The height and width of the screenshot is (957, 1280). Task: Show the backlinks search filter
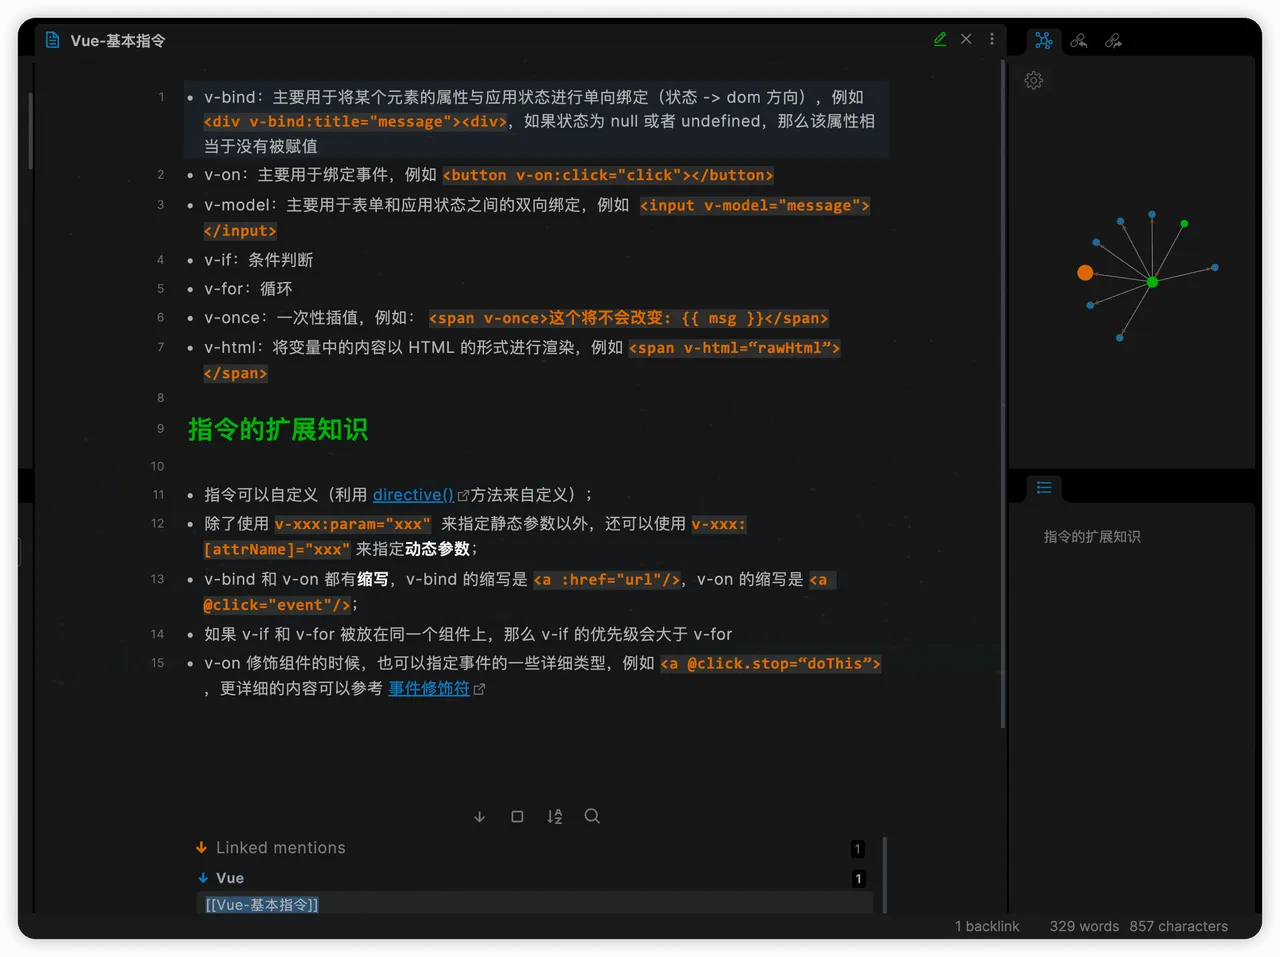(x=592, y=817)
